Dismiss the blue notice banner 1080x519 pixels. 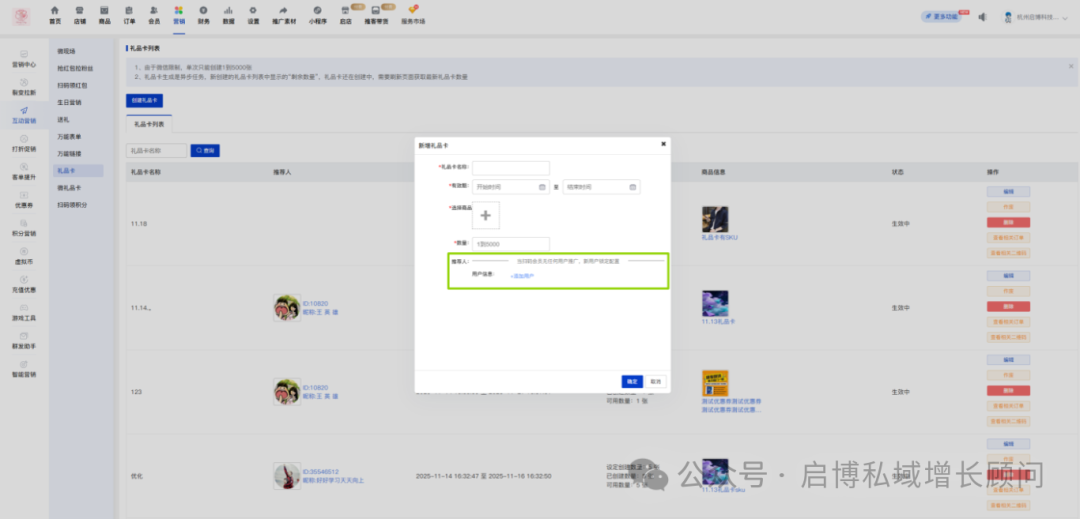(x=1070, y=66)
